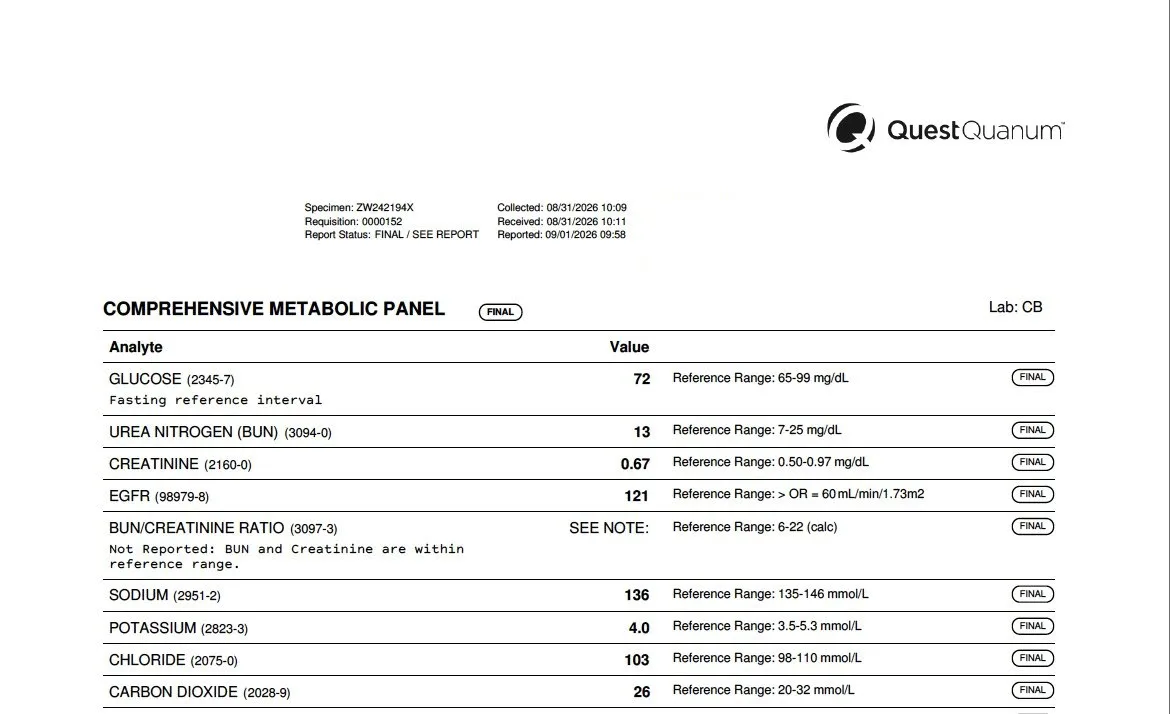Select the CREATININE (2160-0) analyte name
This screenshot has width=1170, height=714.
[x=181, y=464]
